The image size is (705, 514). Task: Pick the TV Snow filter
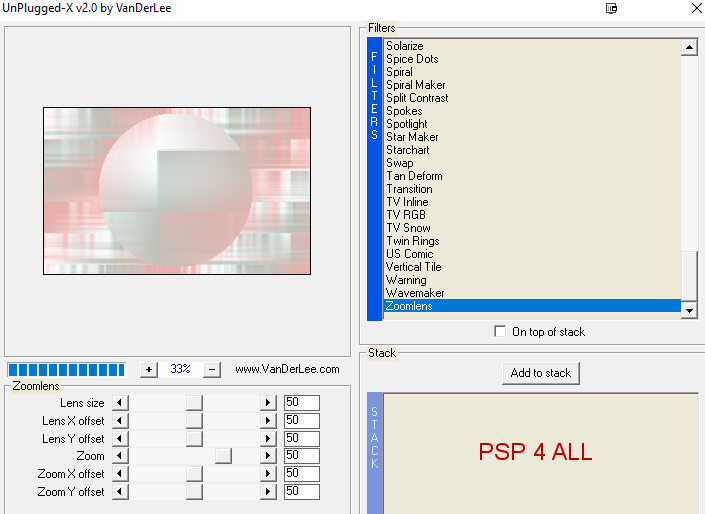pos(408,228)
